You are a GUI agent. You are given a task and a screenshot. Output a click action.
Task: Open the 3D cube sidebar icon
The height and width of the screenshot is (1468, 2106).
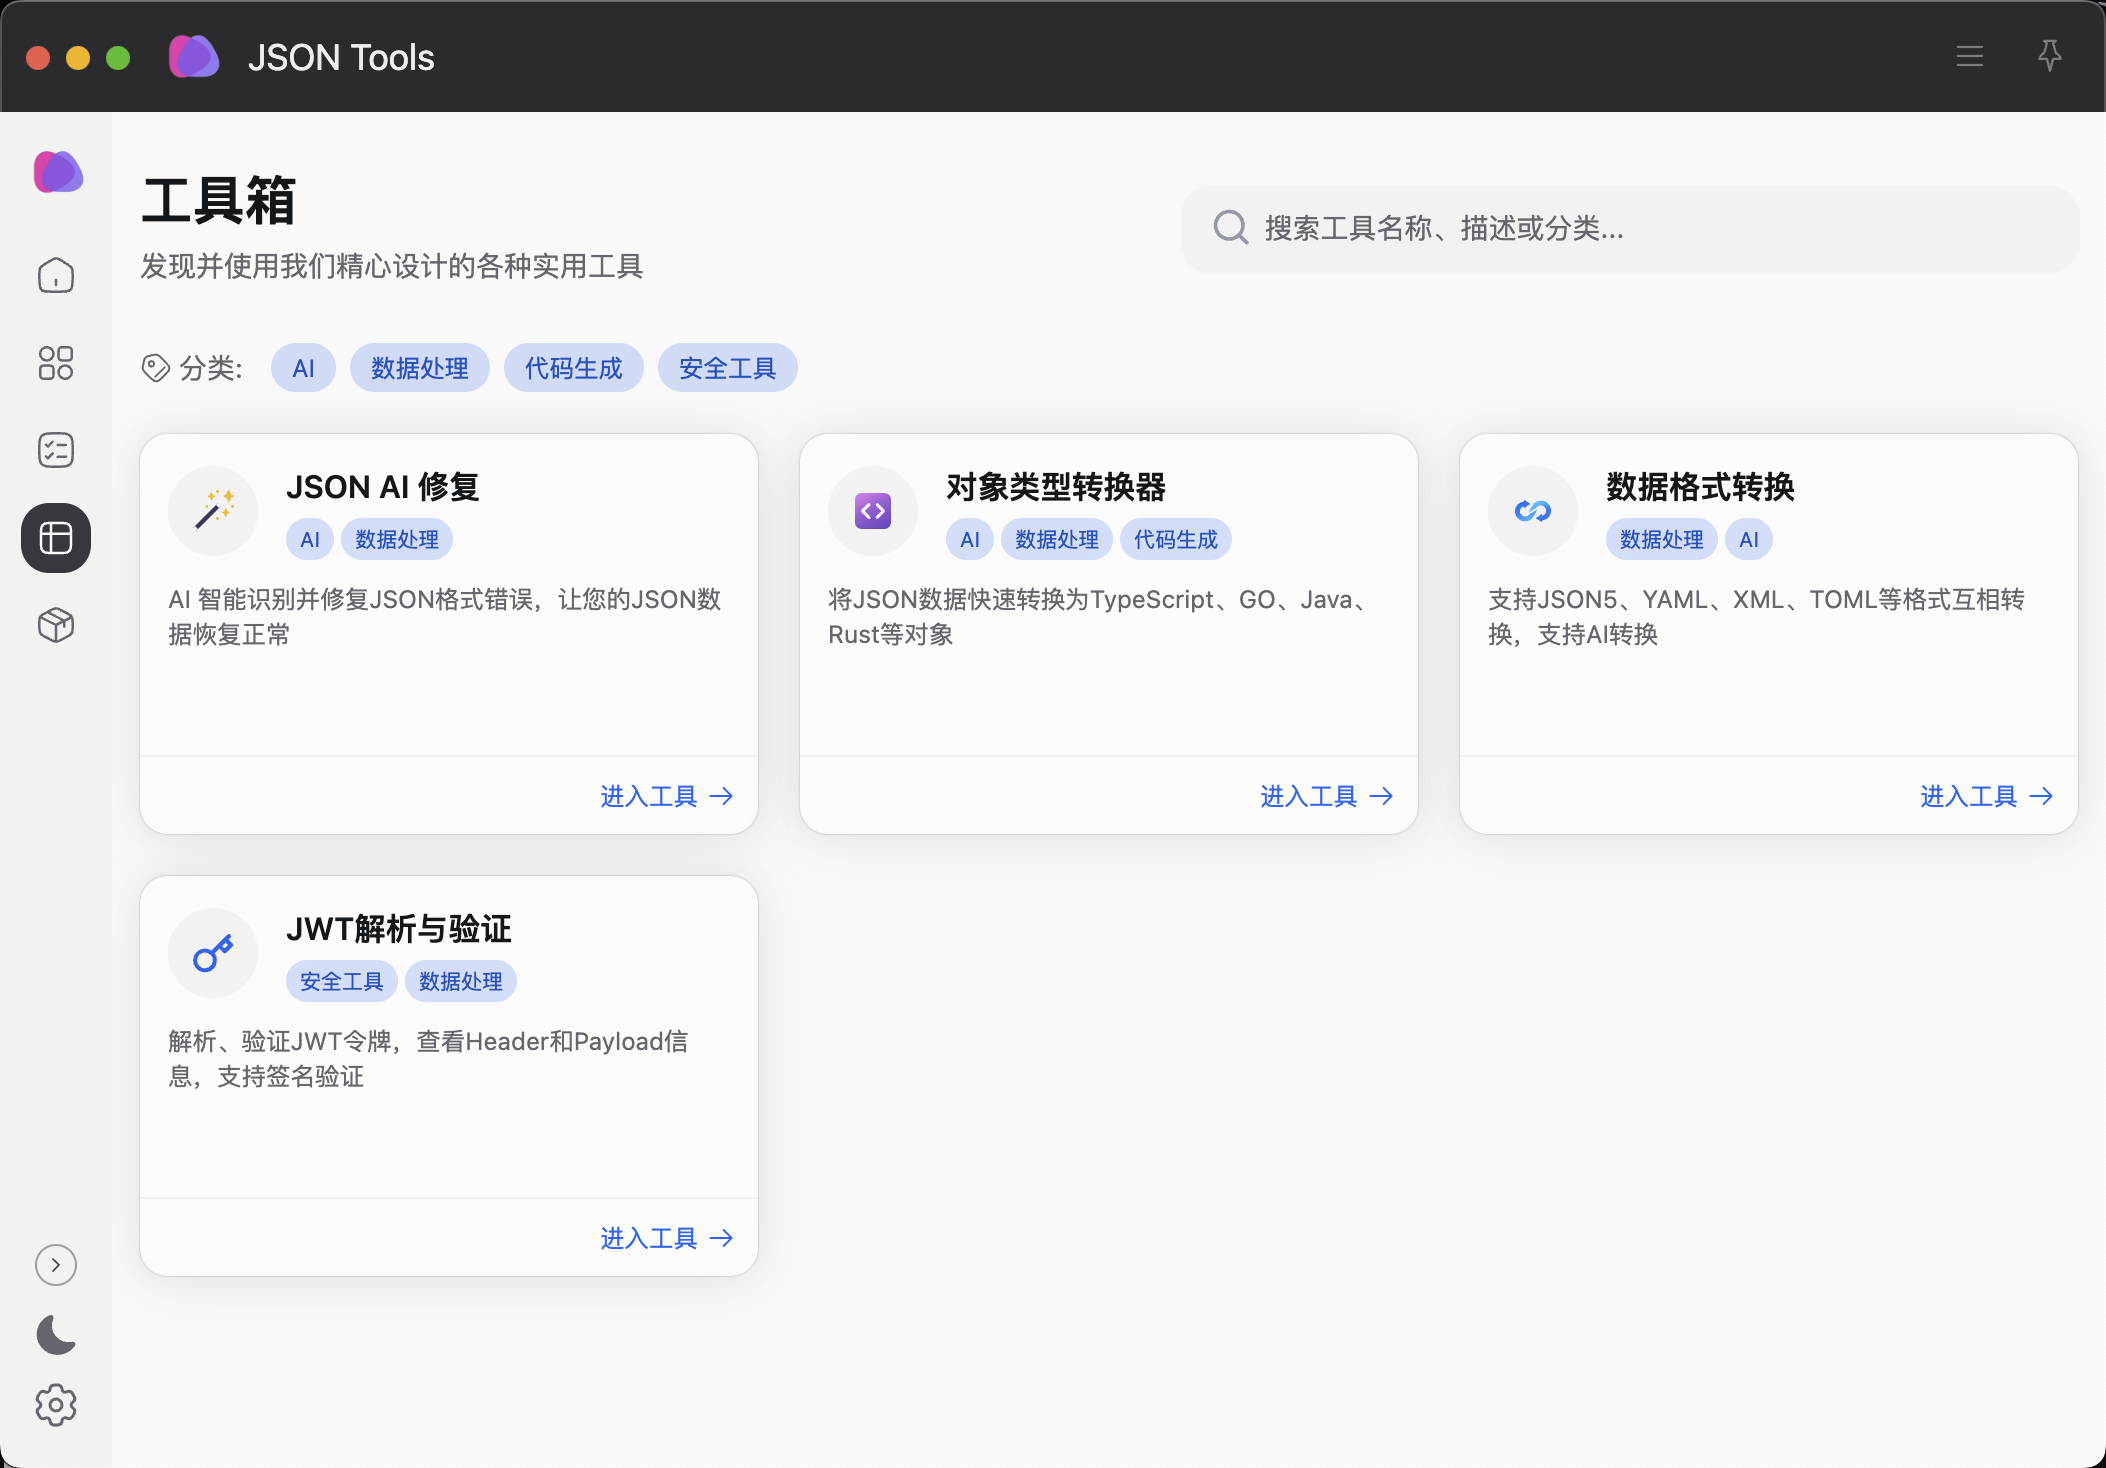56,625
